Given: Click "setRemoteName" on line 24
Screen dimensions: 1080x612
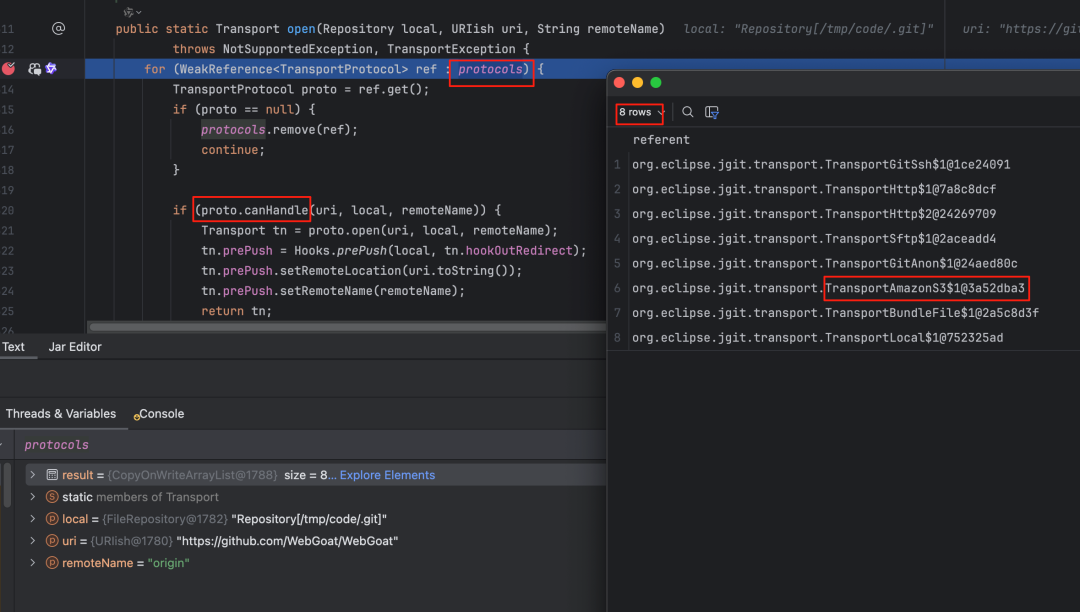Looking at the screenshot, I should click(x=327, y=291).
